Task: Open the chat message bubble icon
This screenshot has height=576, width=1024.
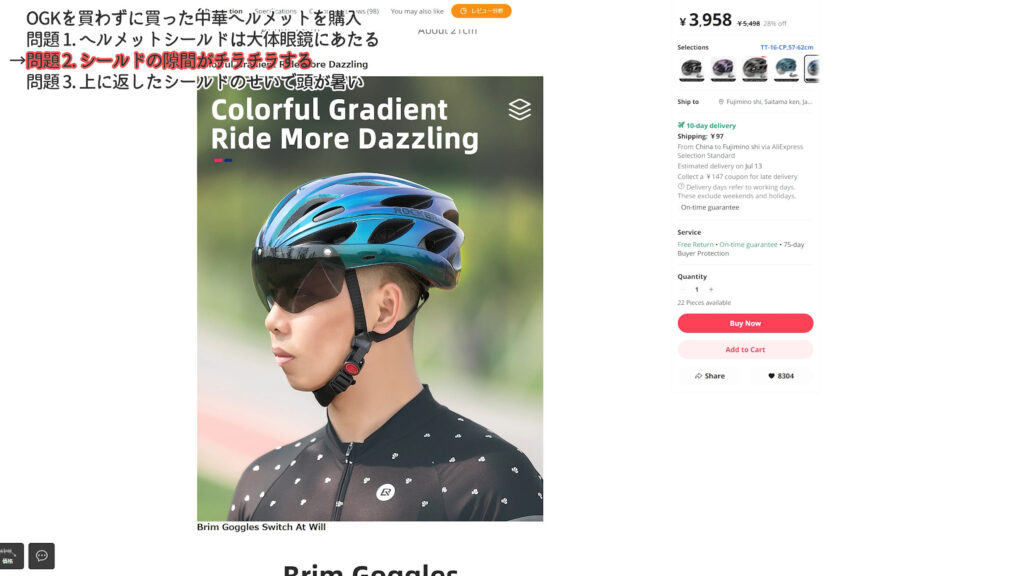Action: [41, 556]
